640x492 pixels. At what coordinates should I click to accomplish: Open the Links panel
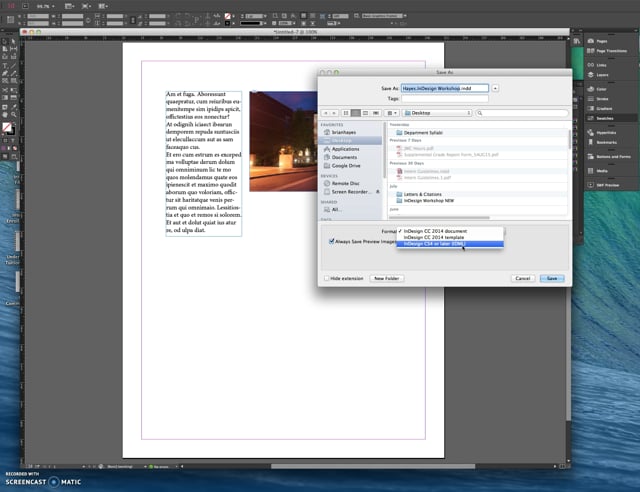pyautogui.click(x=600, y=63)
